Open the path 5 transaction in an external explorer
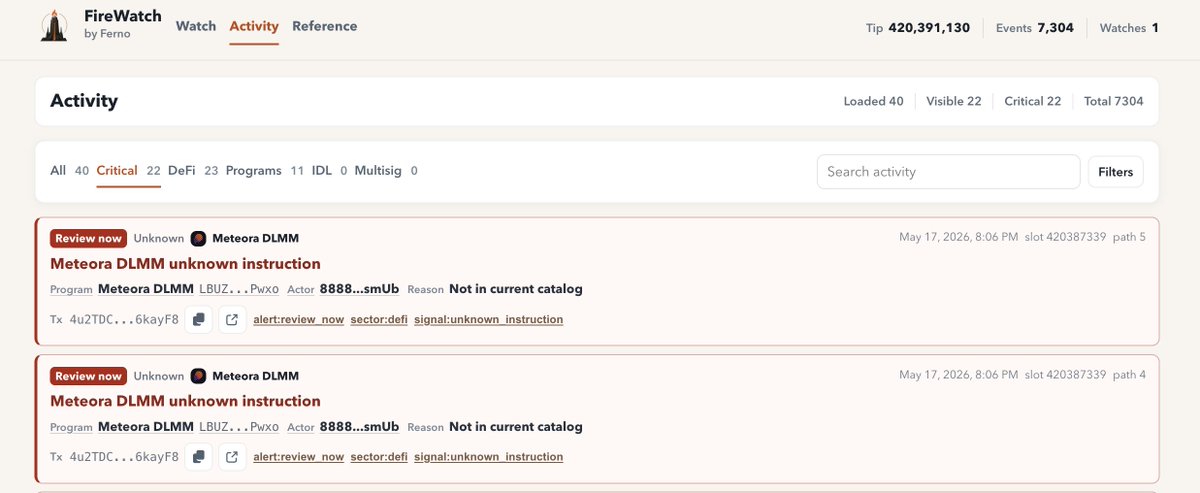 pyautogui.click(x=232, y=319)
